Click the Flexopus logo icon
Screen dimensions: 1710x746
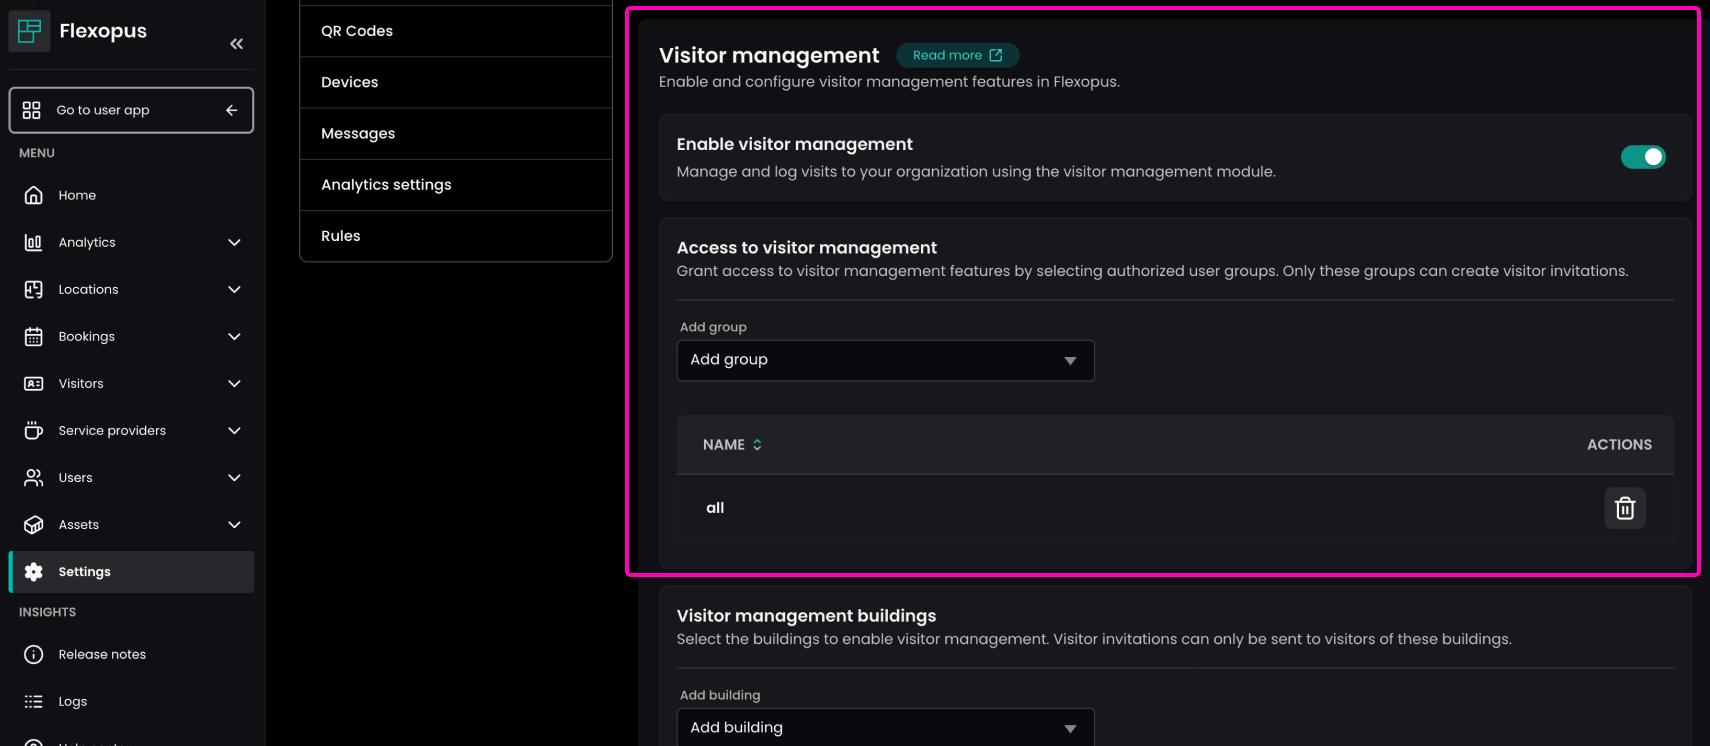(30, 31)
